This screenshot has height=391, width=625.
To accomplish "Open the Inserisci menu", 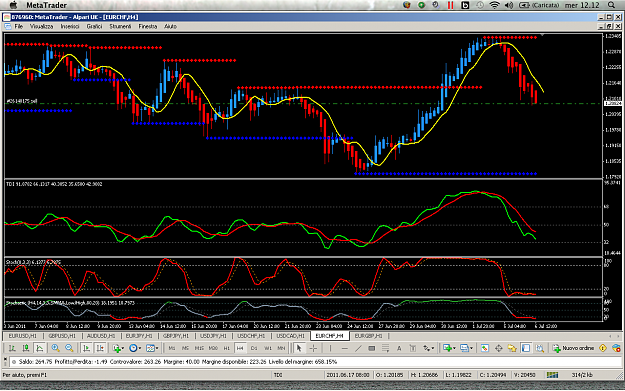I will coord(70,26).
